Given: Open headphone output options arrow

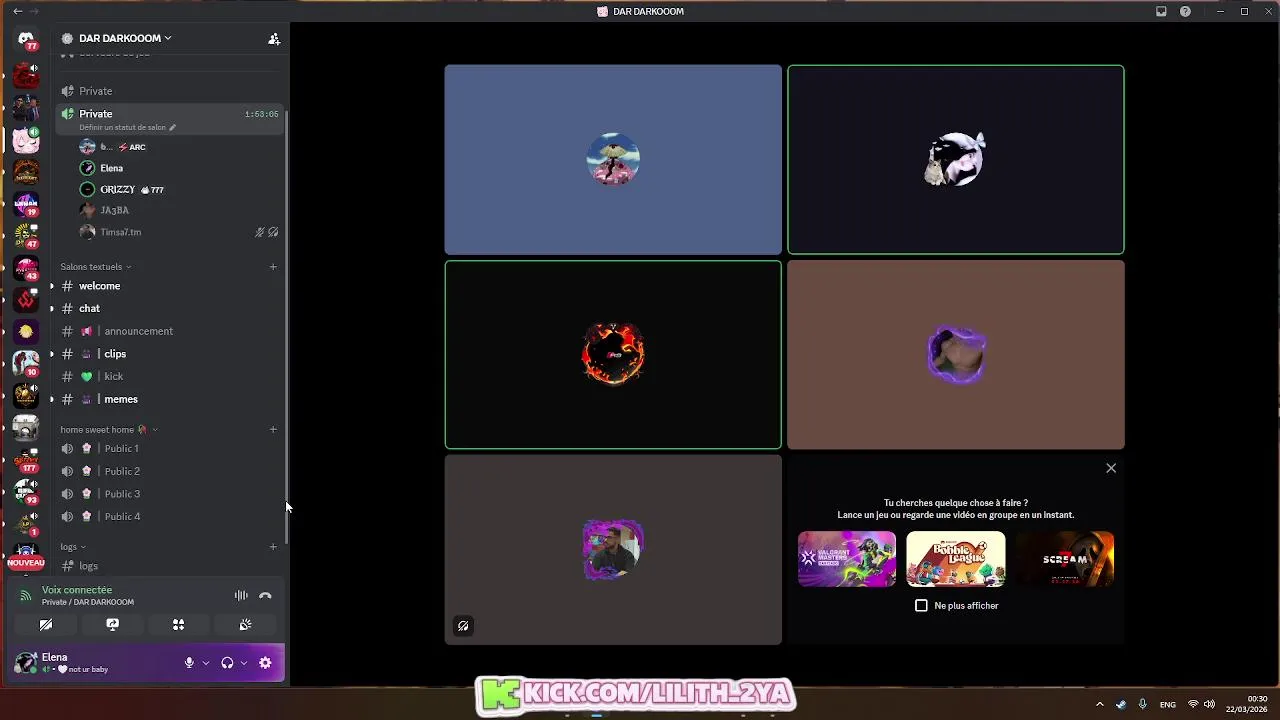Looking at the screenshot, I should [x=244, y=663].
